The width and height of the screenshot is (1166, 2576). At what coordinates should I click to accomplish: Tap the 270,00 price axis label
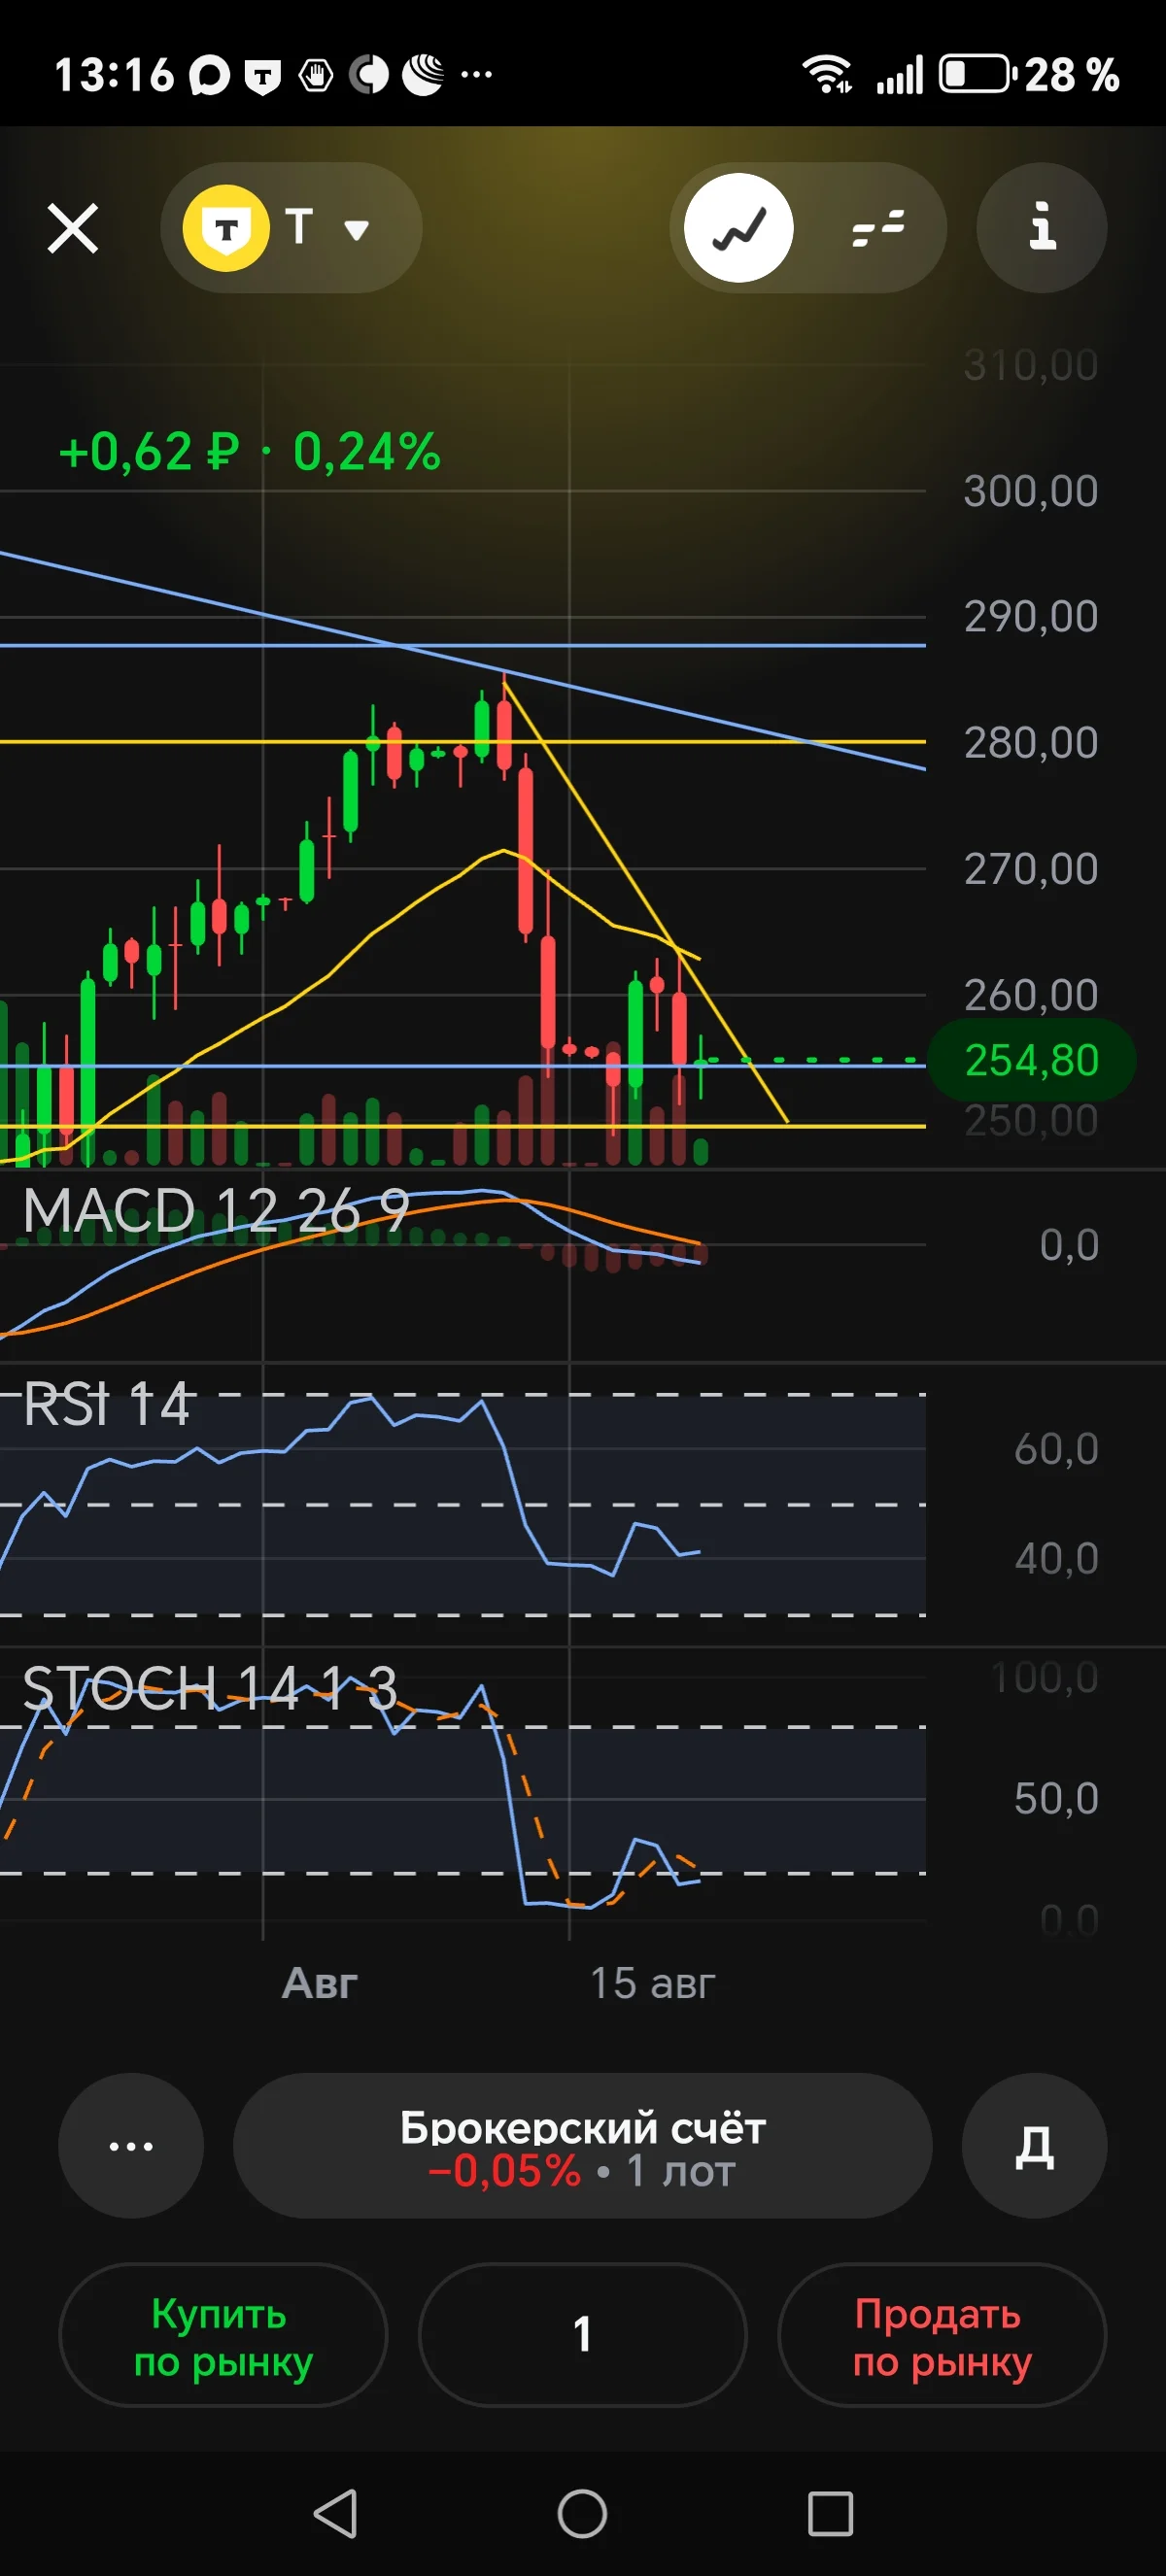pos(1031,869)
